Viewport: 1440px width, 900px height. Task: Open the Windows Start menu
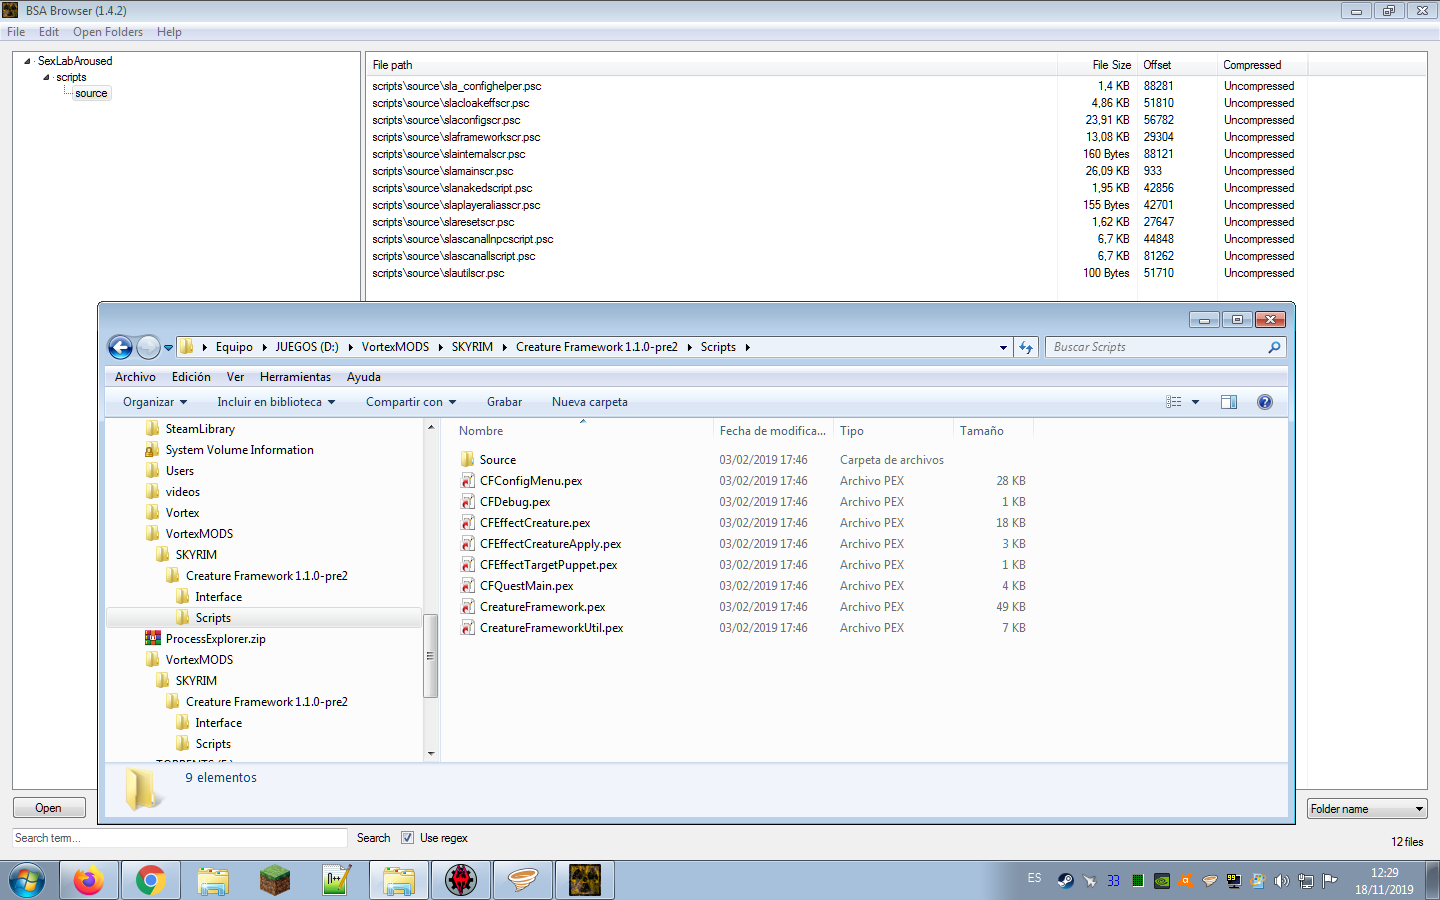click(x=27, y=881)
